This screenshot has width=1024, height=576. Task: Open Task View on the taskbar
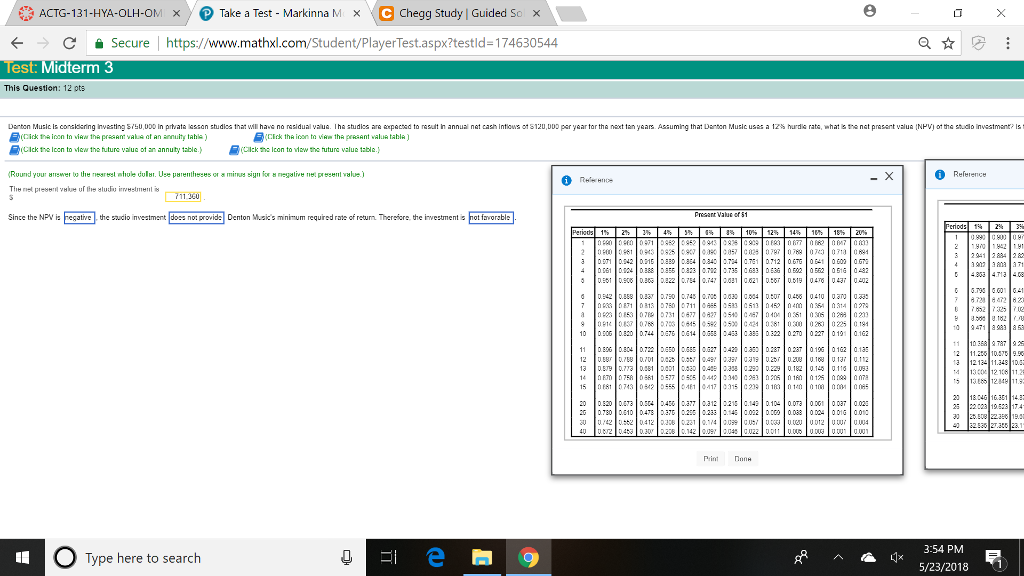click(389, 558)
